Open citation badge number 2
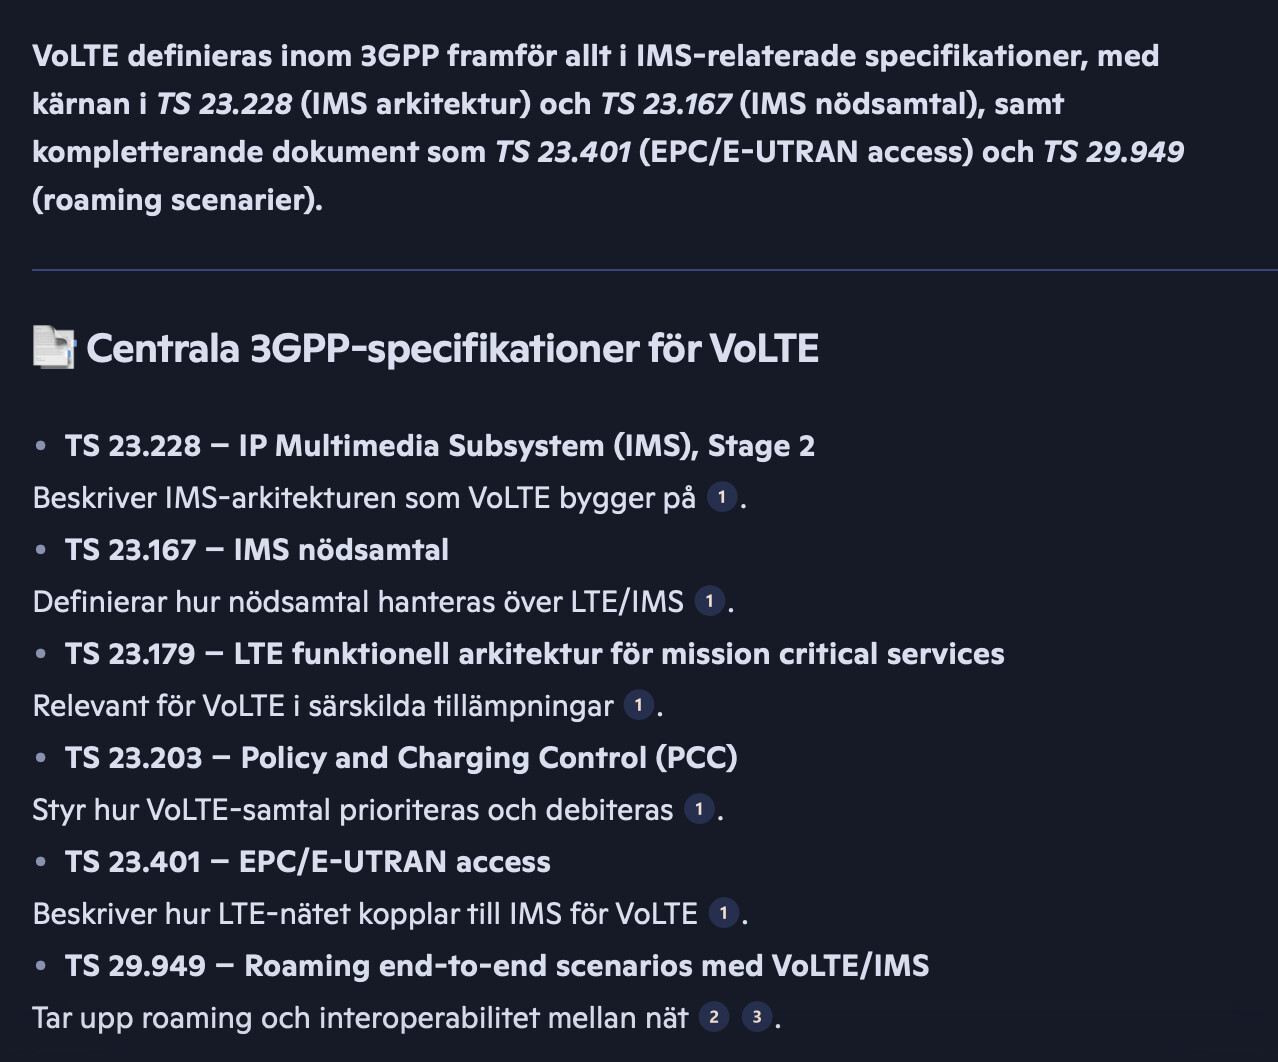This screenshot has height=1062, width=1278. click(713, 1017)
